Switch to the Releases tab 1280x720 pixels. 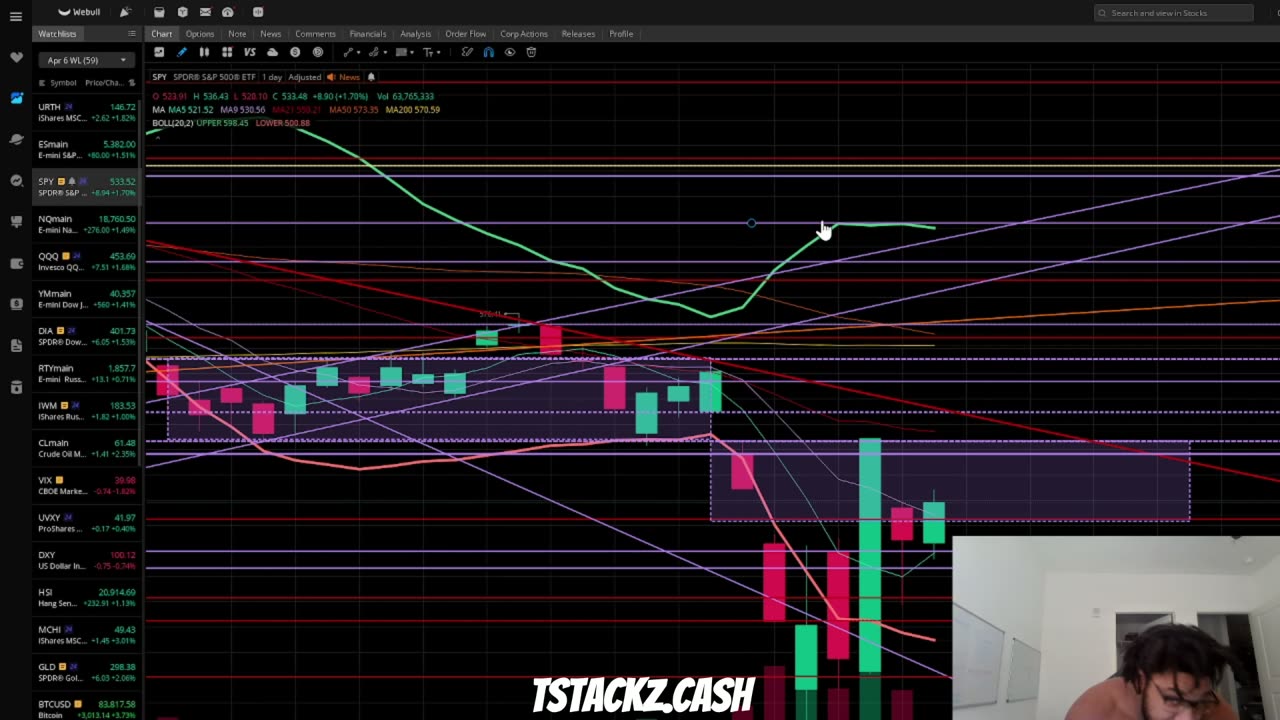578,34
